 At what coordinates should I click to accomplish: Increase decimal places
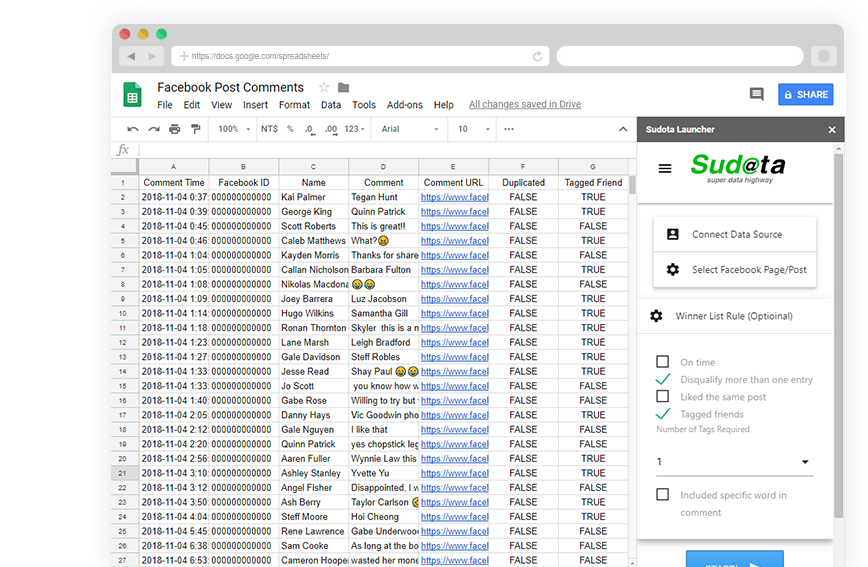330,130
